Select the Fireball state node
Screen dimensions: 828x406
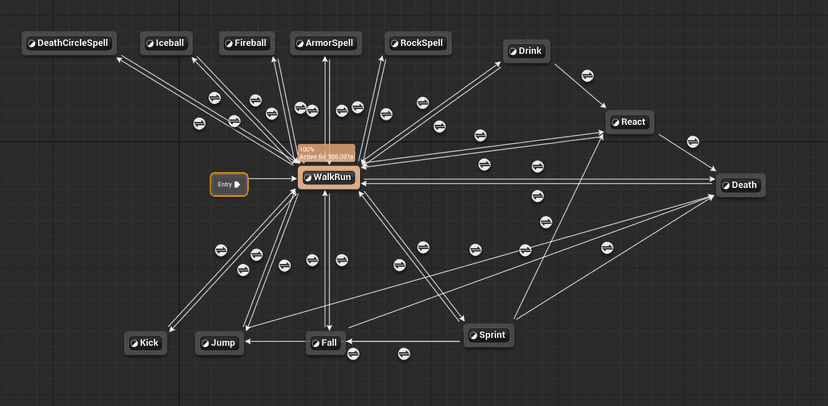246,43
